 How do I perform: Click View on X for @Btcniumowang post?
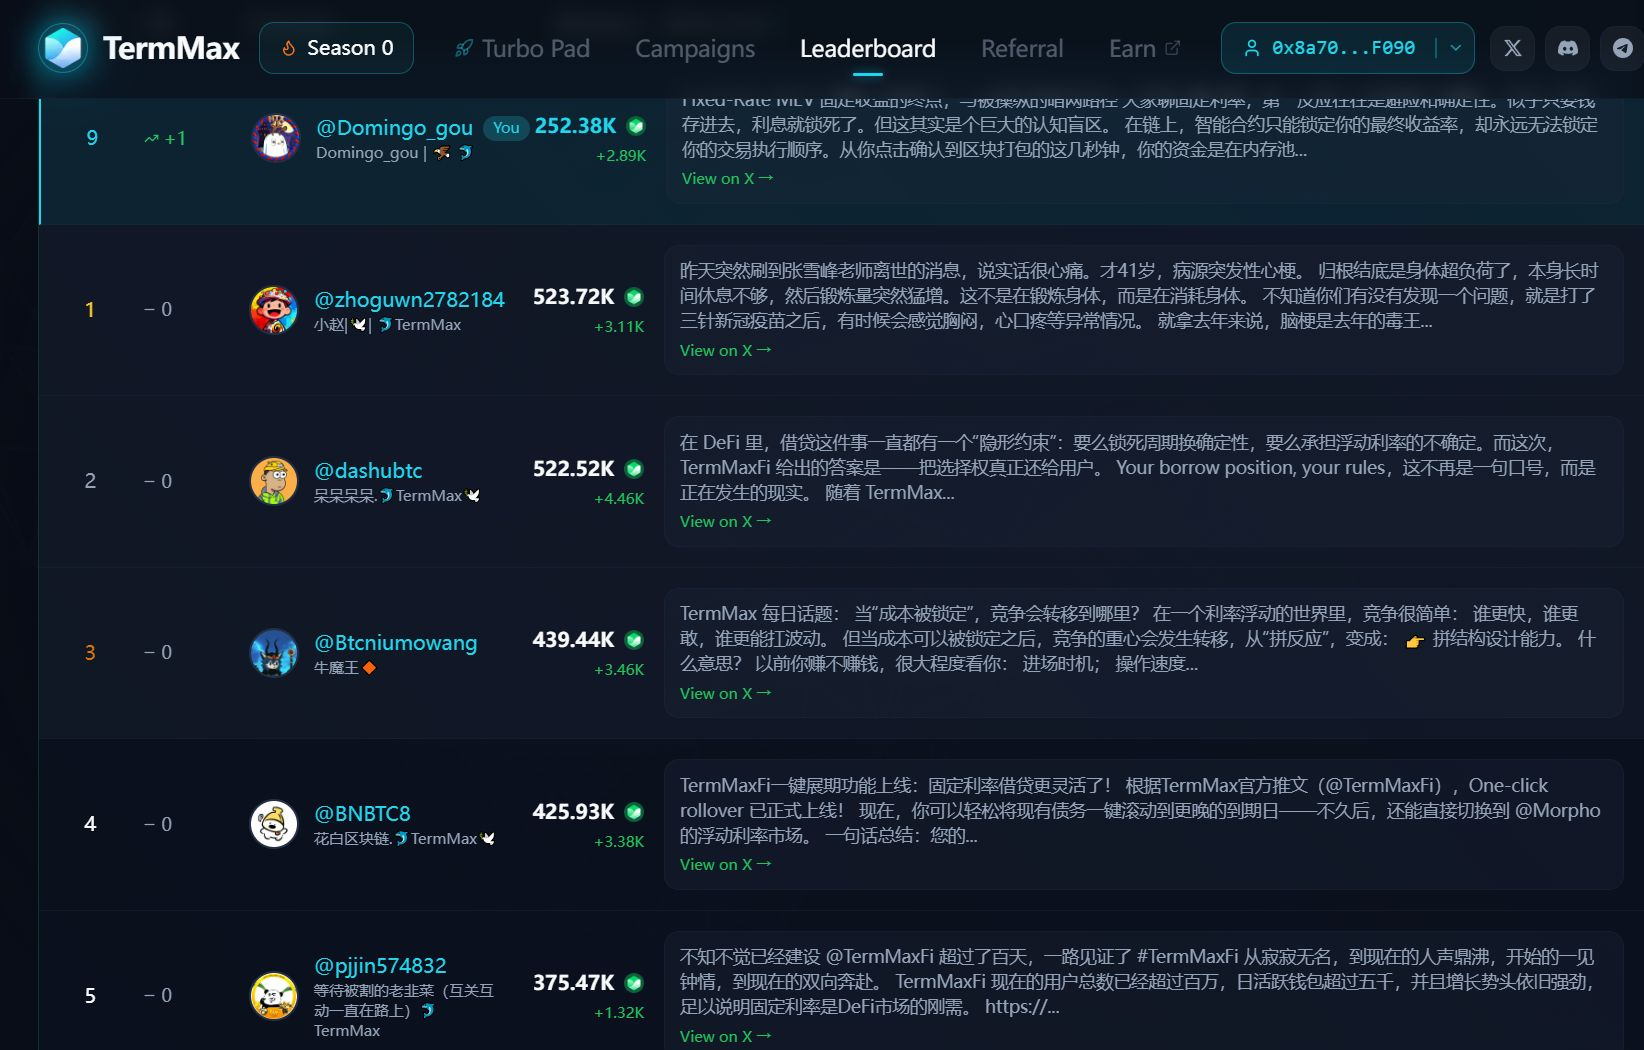point(725,693)
